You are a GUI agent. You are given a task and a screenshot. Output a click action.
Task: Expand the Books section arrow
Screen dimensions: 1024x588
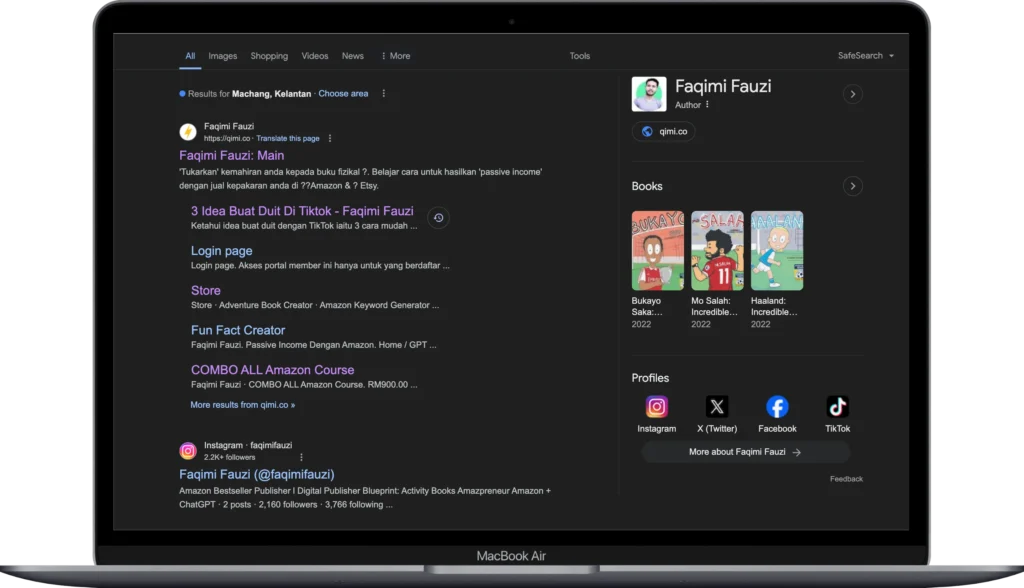point(852,186)
